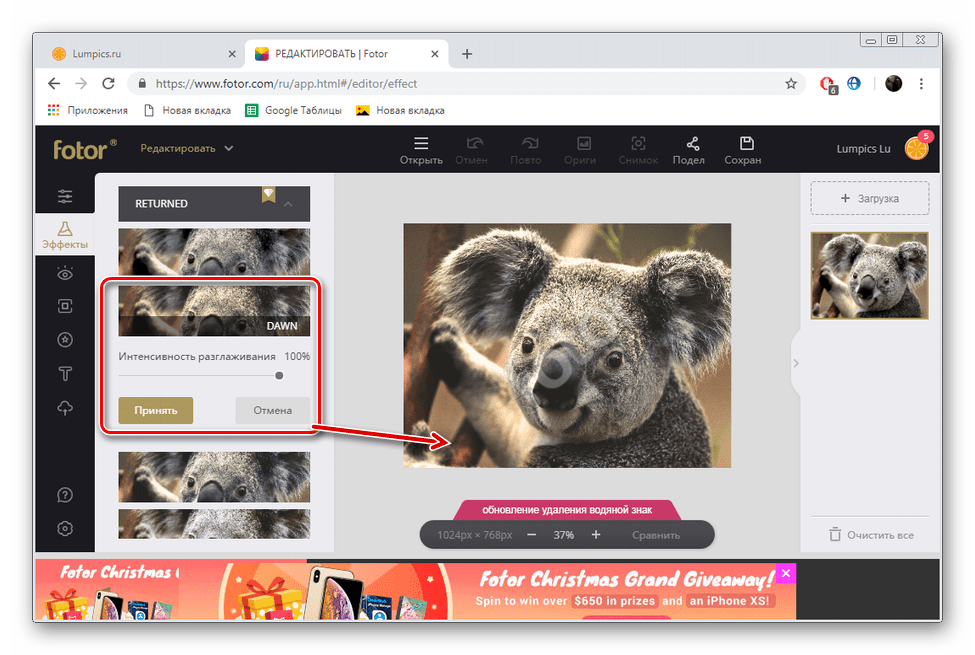Click the Принять button
Screen dimensions: 975x655
coord(155,411)
